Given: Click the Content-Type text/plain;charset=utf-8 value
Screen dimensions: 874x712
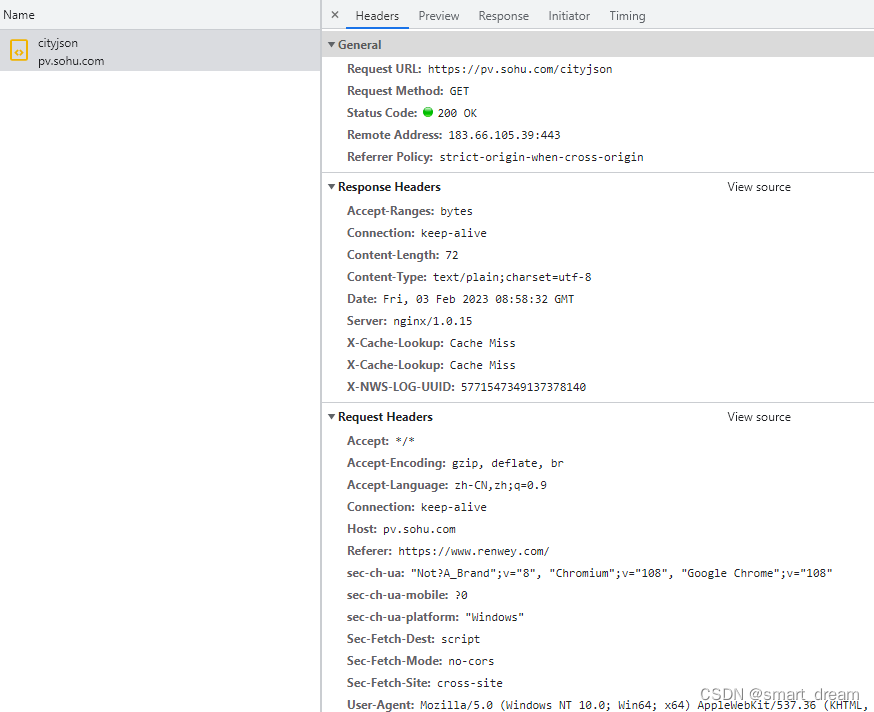Looking at the screenshot, I should tap(512, 277).
